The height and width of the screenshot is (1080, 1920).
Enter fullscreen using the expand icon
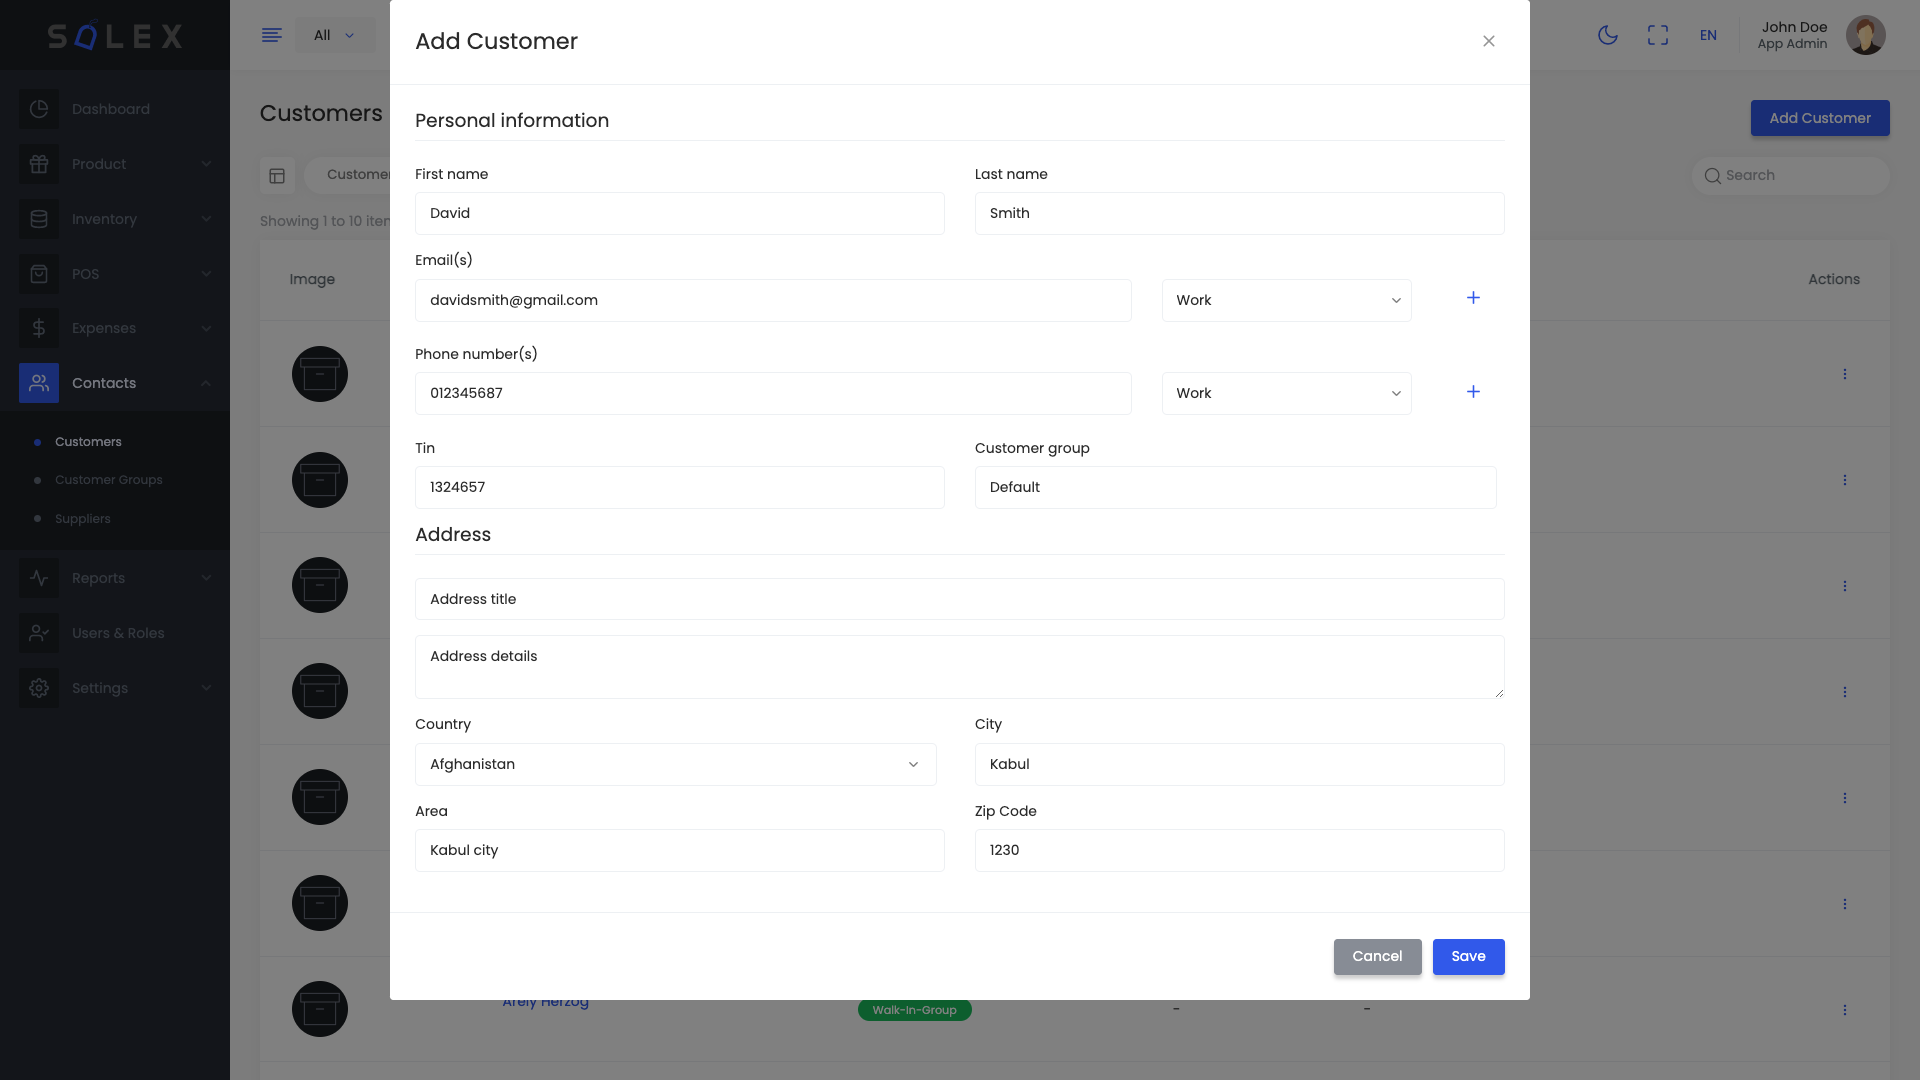tap(1658, 35)
